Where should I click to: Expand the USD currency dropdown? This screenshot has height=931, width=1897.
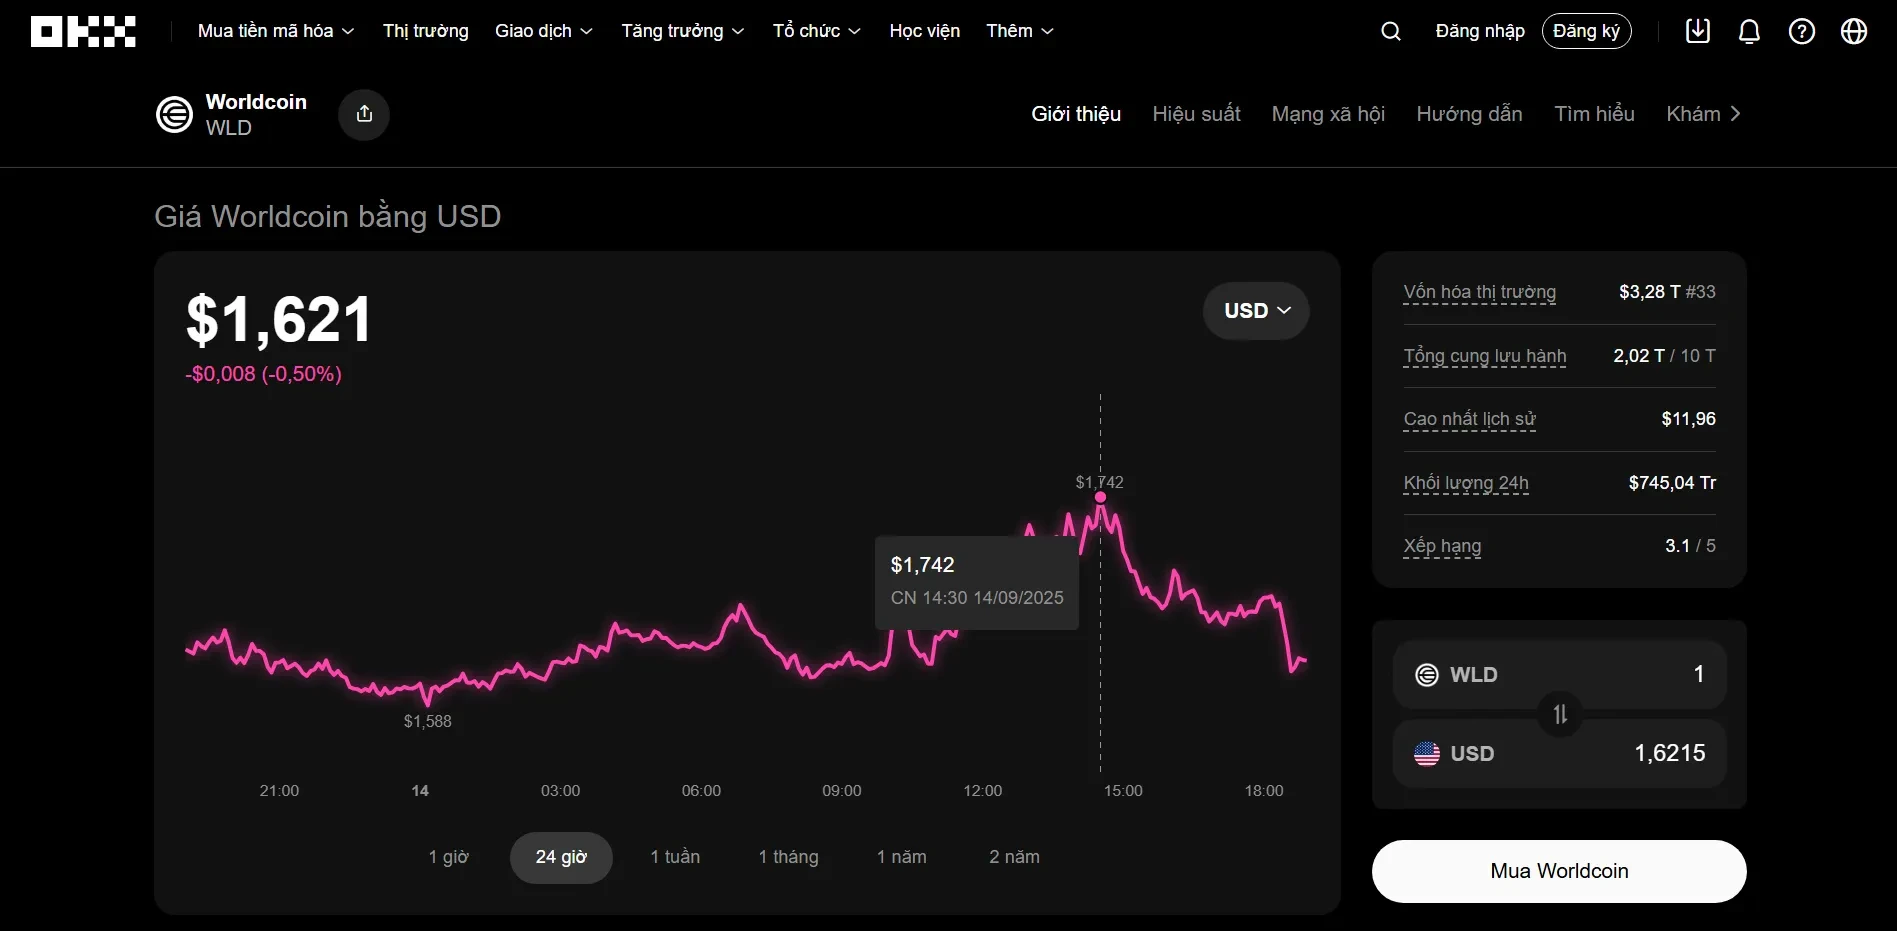[1256, 311]
